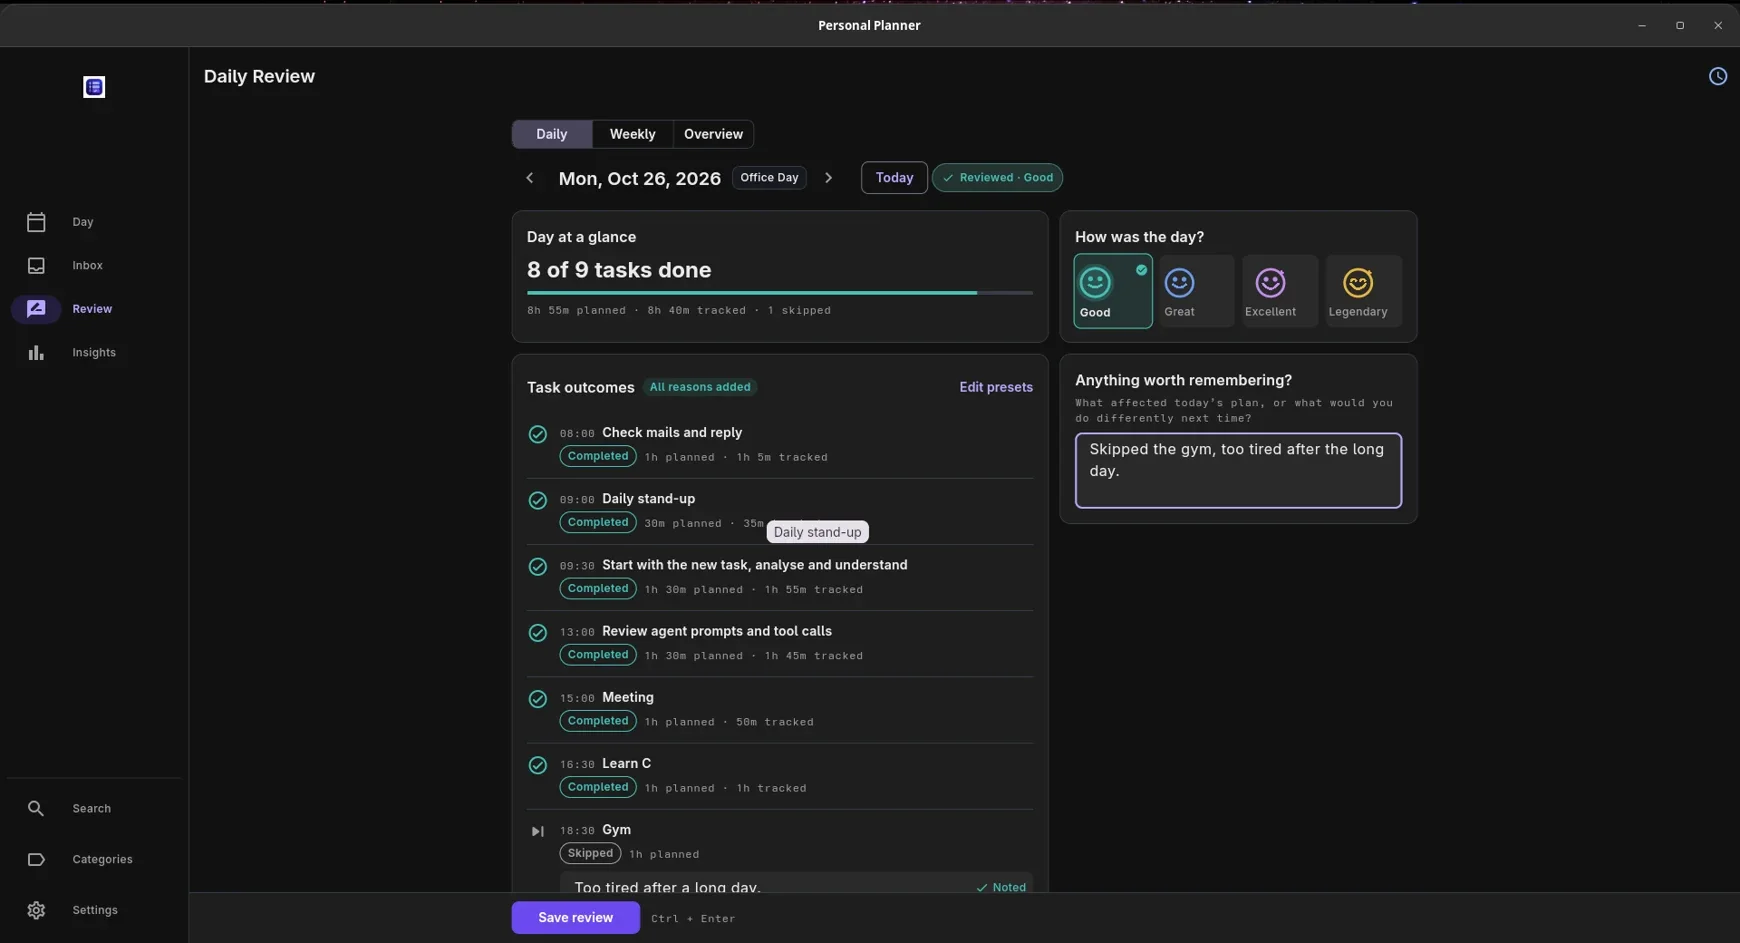Screen dimensions: 1740x943
Task: Open the Categories tag icon
Action: click(36, 859)
